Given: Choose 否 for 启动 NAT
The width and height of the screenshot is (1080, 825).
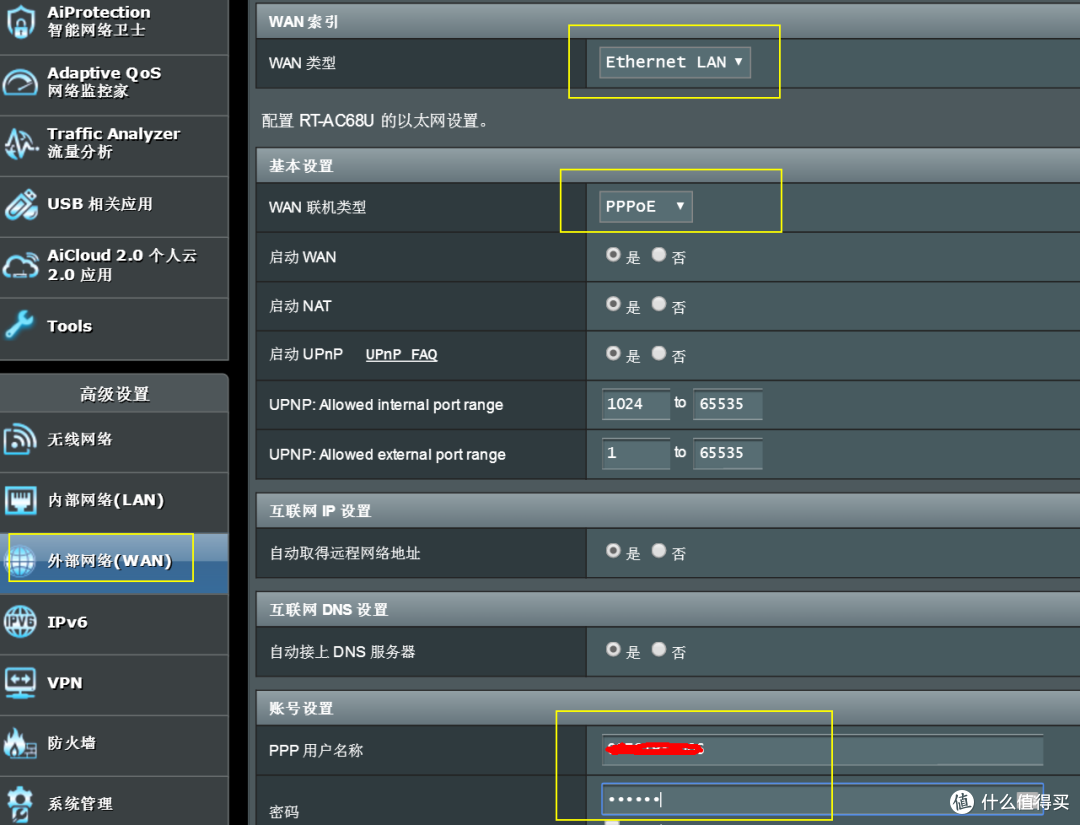Looking at the screenshot, I should (659, 304).
